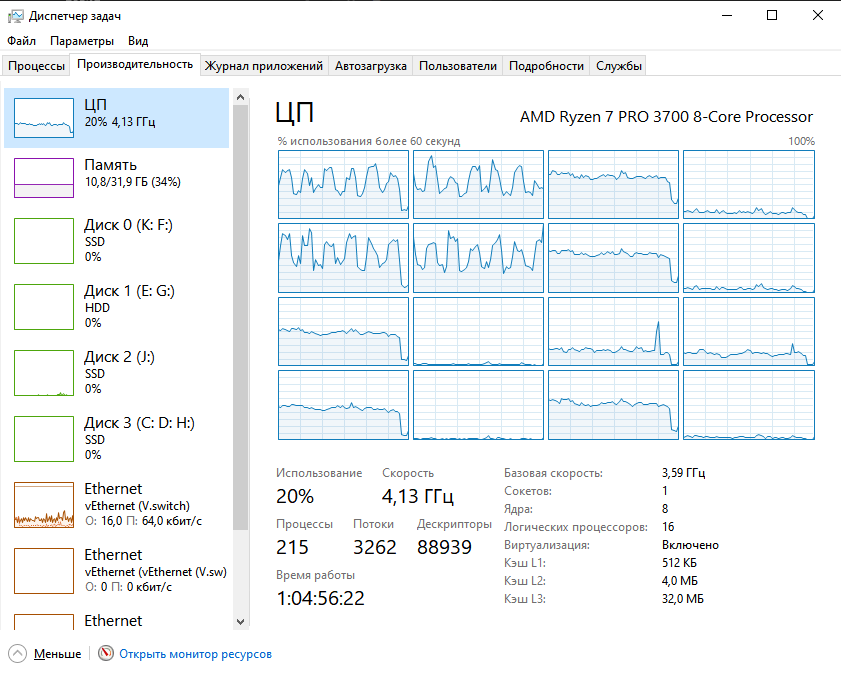Select Диск 1 (E: G:) thumbnail
The image size is (841, 678).
[x=43, y=307]
